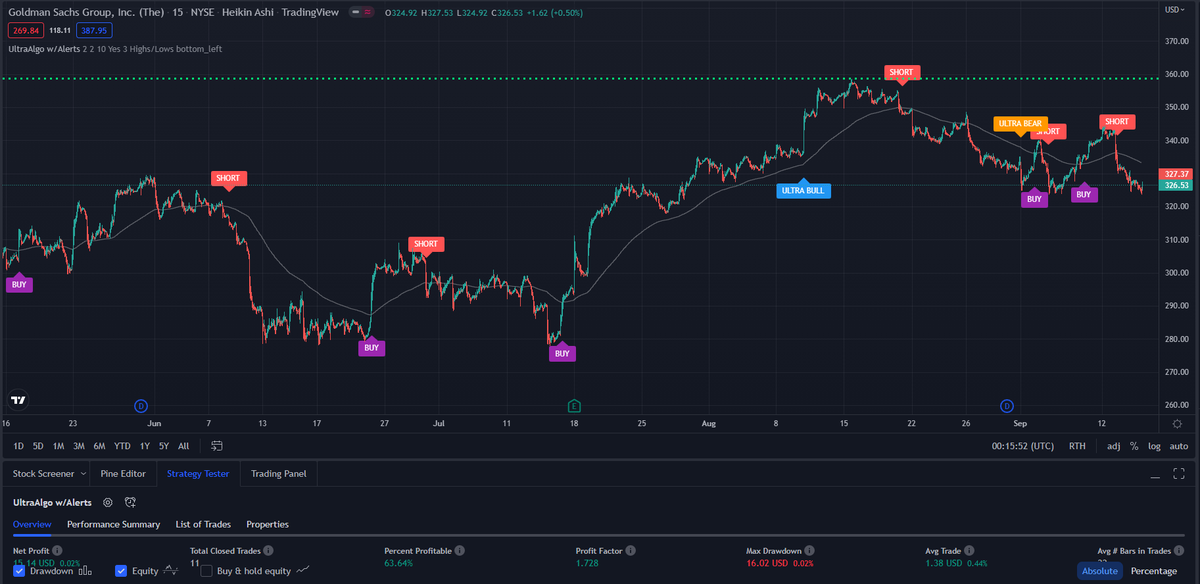Switch to Percentage display mode
Viewport: 1200px width, 584px height.
pyautogui.click(x=1153, y=571)
